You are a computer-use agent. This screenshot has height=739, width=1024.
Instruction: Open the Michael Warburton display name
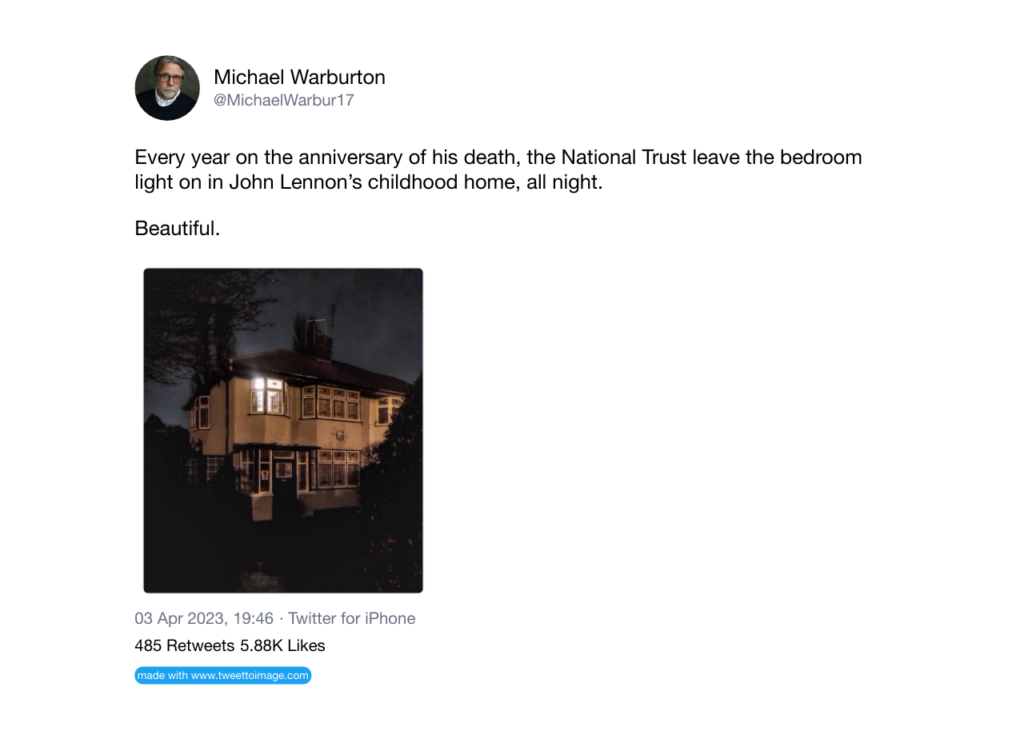pos(299,77)
